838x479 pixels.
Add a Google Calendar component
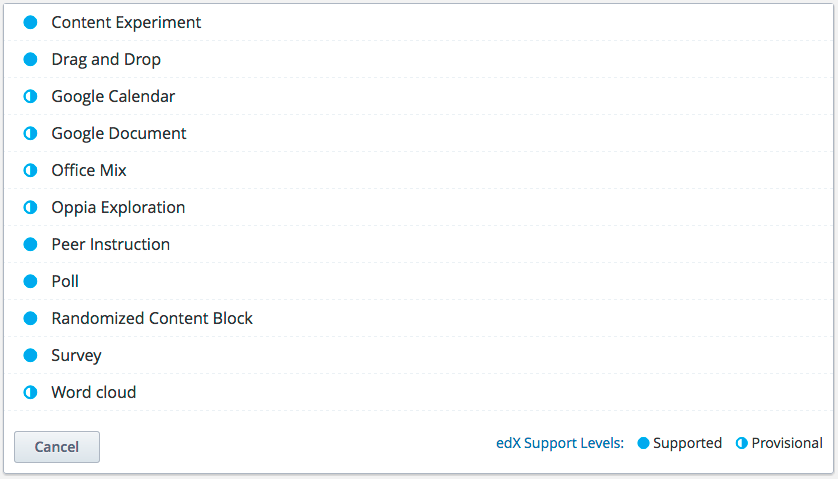click(x=113, y=96)
